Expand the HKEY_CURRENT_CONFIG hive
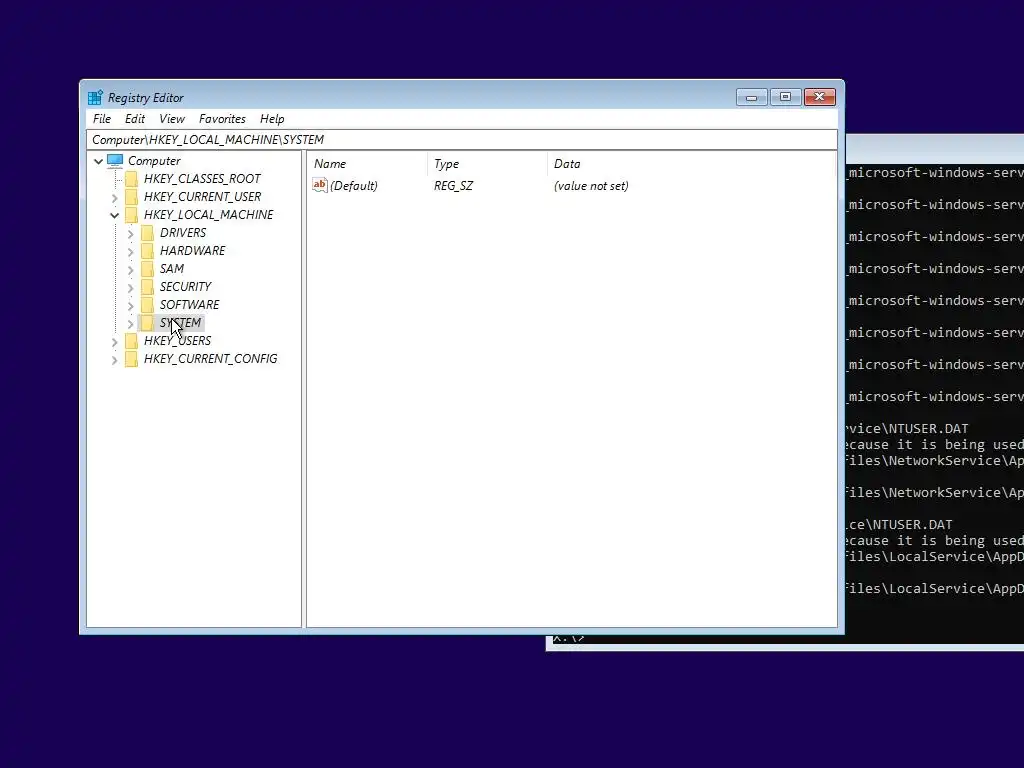This screenshot has height=768, width=1024. tap(115, 359)
